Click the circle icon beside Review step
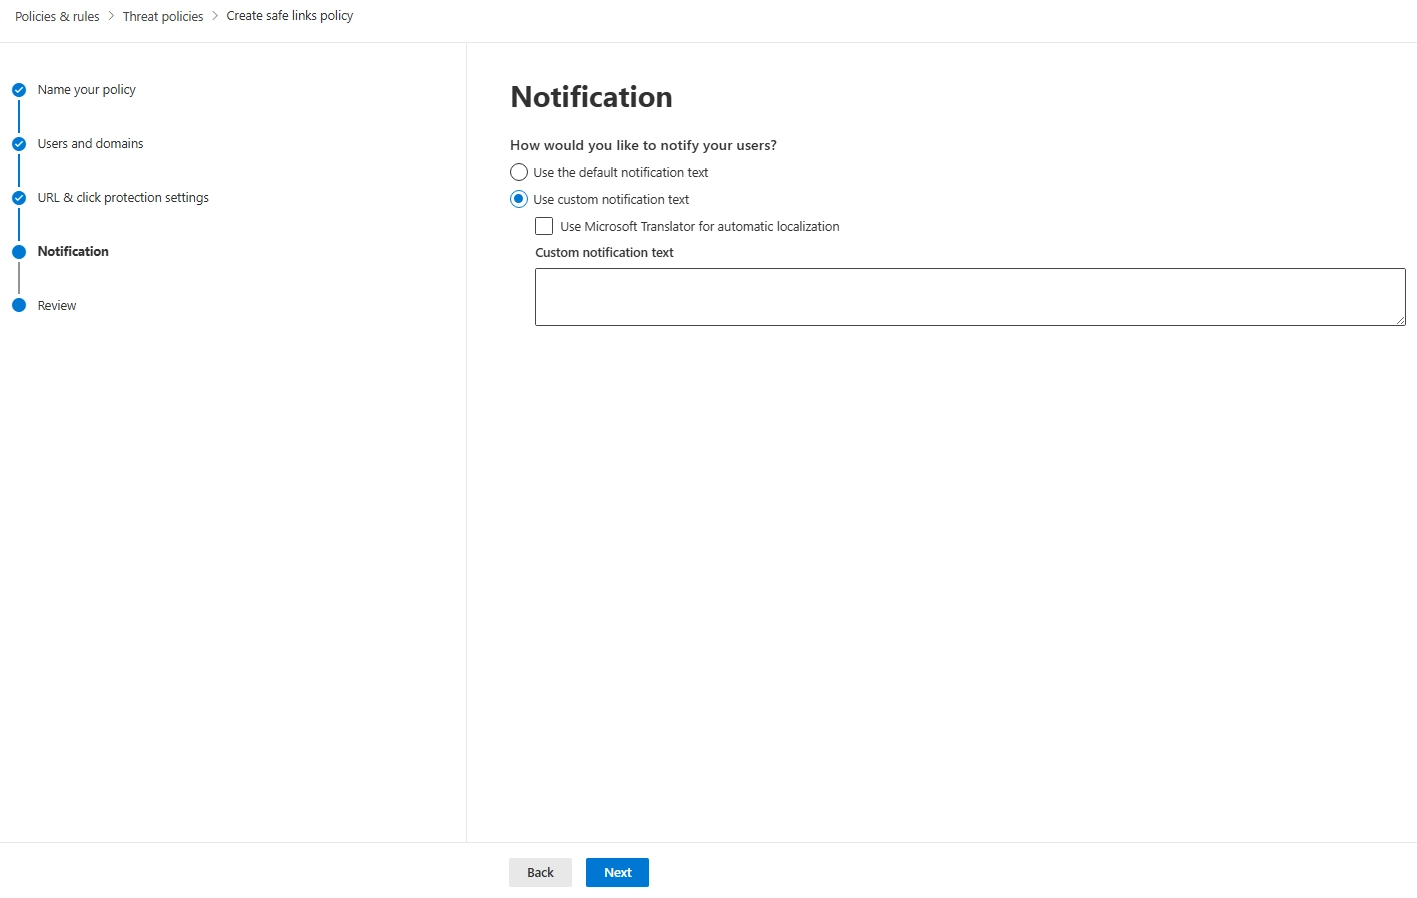Image resolution: width=1417 pixels, height=898 pixels. [x=19, y=305]
